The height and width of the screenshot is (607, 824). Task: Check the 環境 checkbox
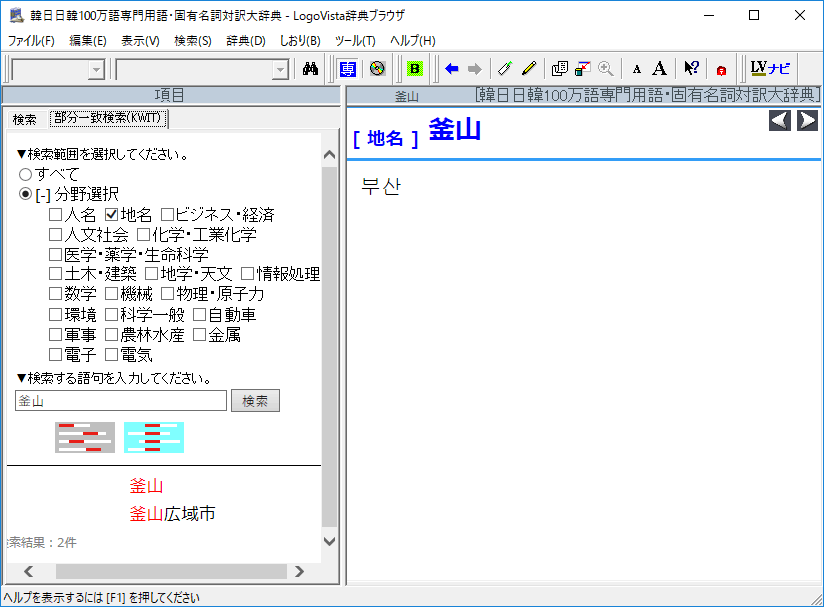point(55,315)
